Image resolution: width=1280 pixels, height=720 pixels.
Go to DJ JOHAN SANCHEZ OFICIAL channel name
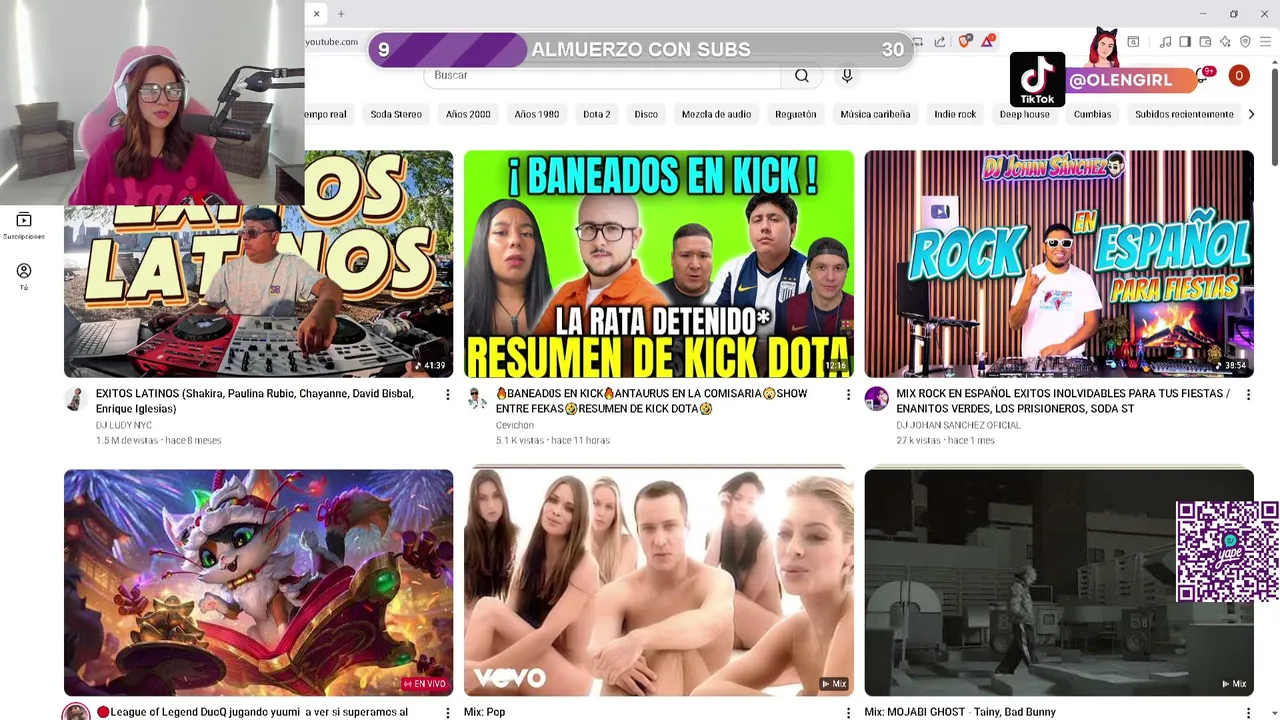(x=958, y=425)
